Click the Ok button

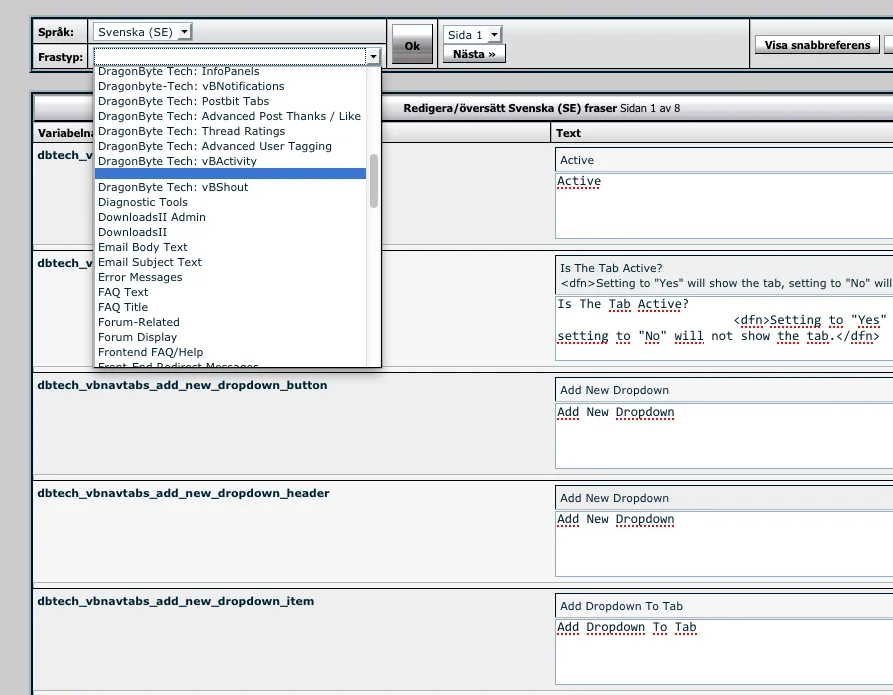pyautogui.click(x=412, y=46)
